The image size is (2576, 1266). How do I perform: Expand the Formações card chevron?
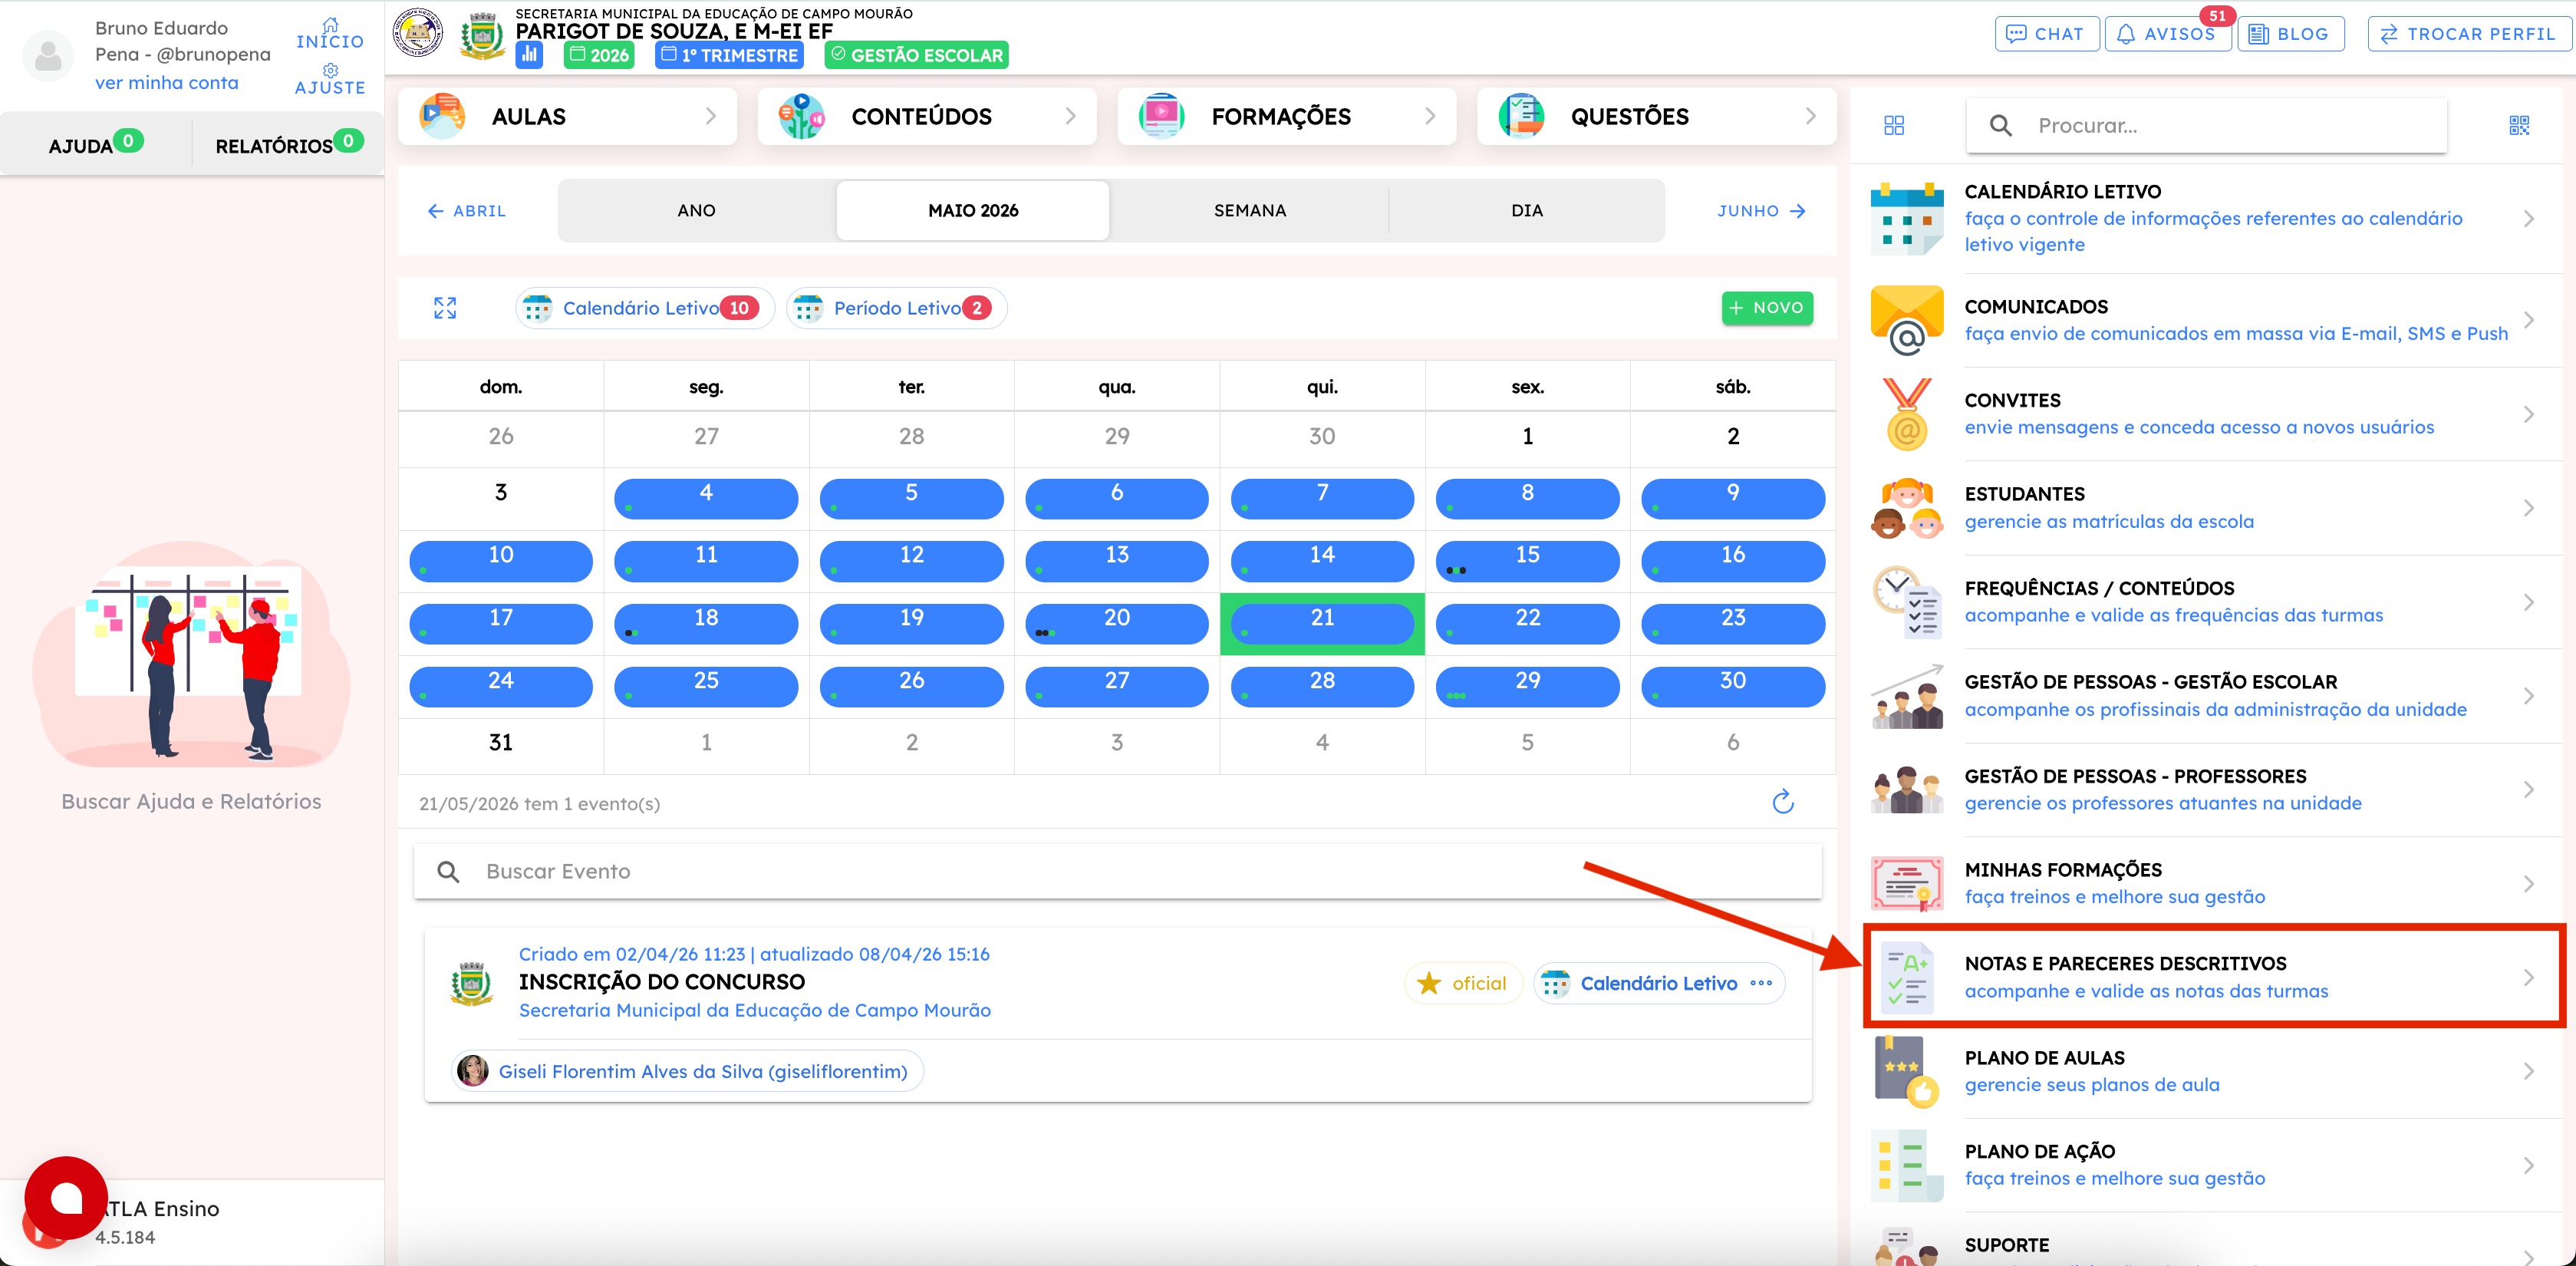click(x=1431, y=116)
